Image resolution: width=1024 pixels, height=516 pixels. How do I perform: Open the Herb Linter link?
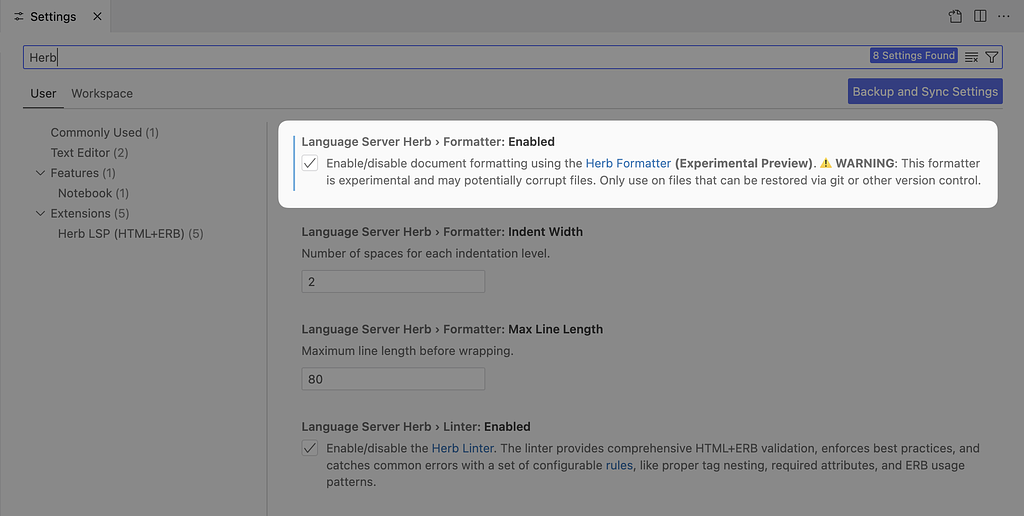coord(463,448)
